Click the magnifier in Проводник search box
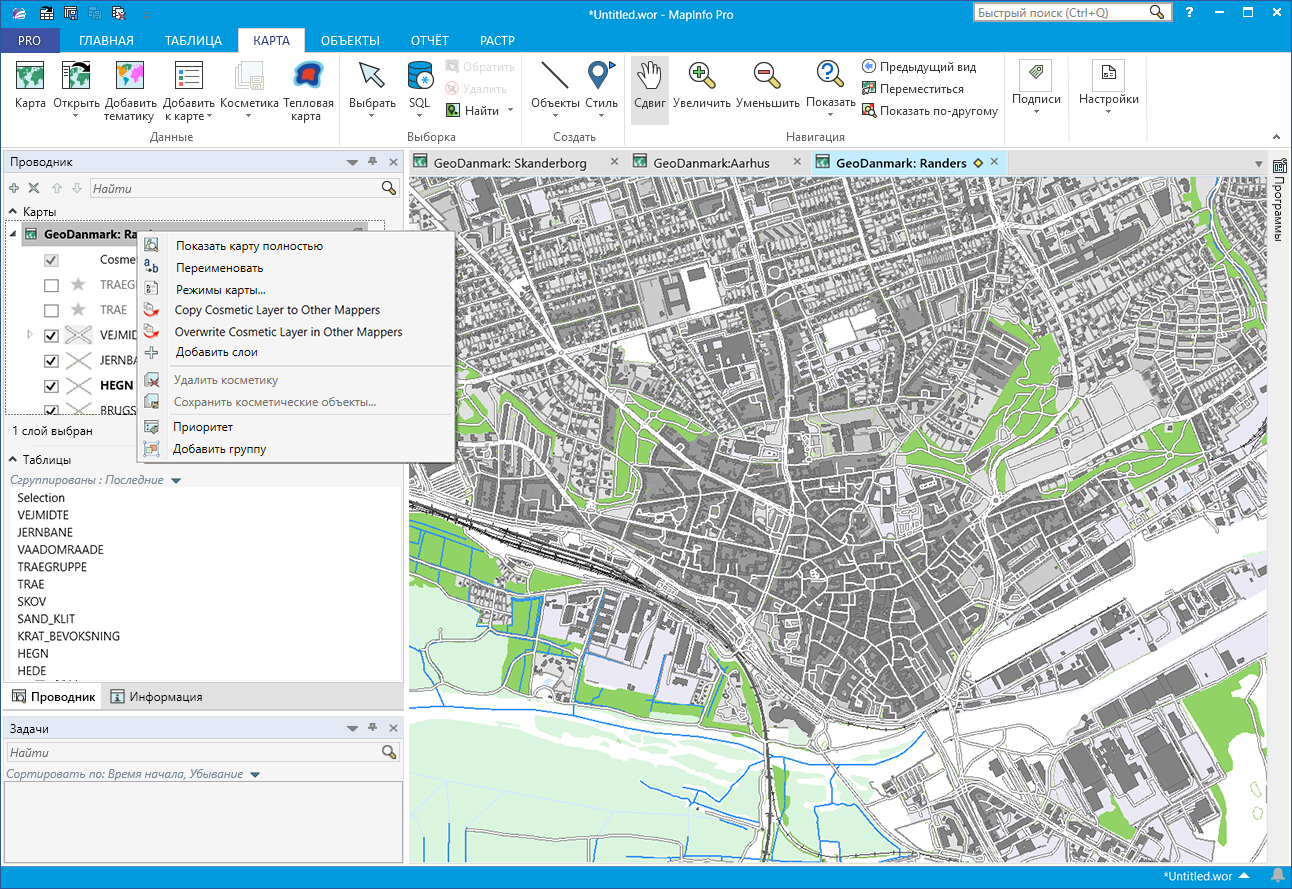This screenshot has height=889, width=1292. (389, 188)
